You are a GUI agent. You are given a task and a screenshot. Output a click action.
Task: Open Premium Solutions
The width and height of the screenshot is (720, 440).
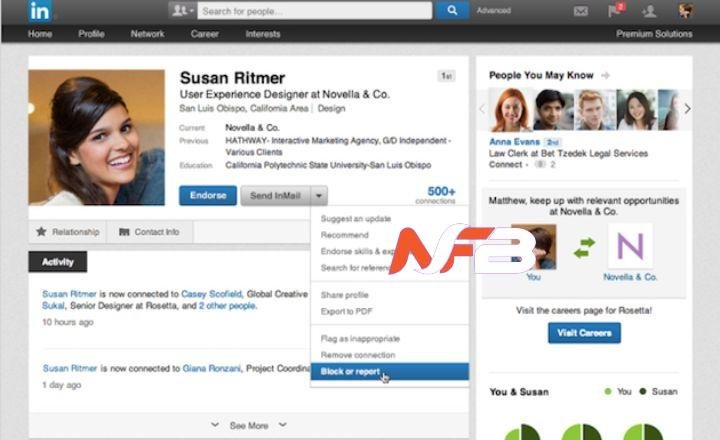click(x=654, y=34)
